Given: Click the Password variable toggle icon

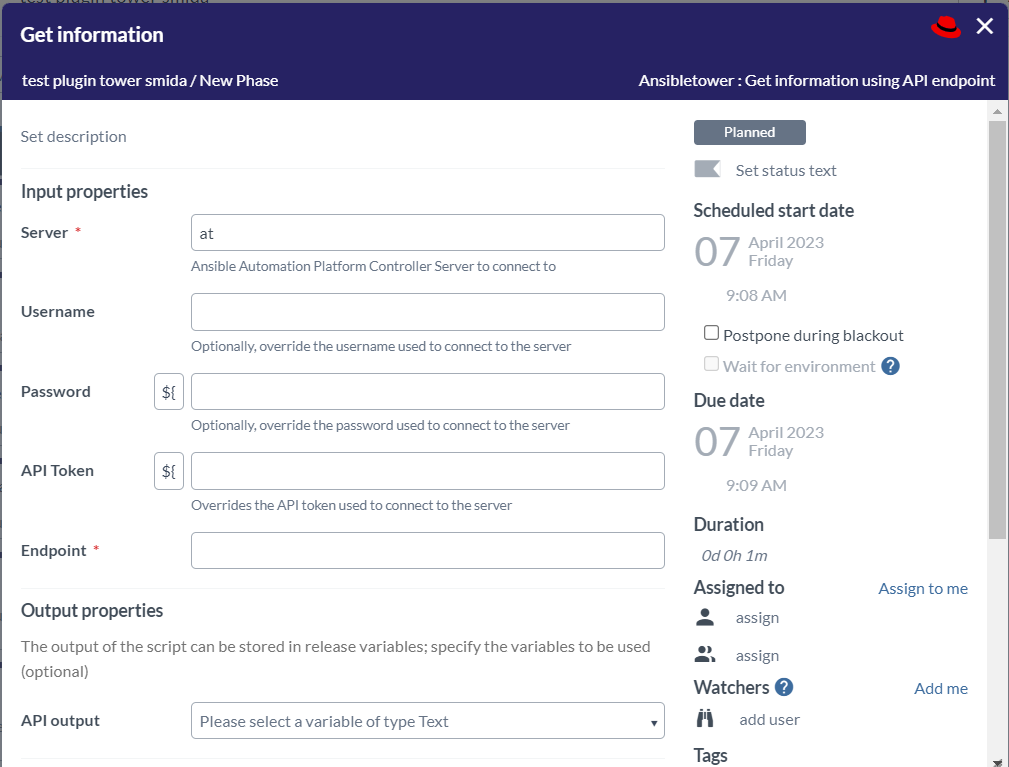Looking at the screenshot, I should click(x=169, y=392).
